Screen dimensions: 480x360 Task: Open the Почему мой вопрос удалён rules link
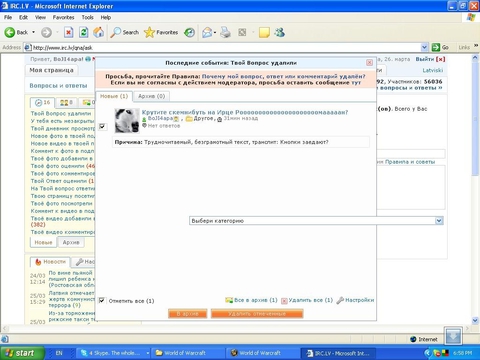click(284, 76)
